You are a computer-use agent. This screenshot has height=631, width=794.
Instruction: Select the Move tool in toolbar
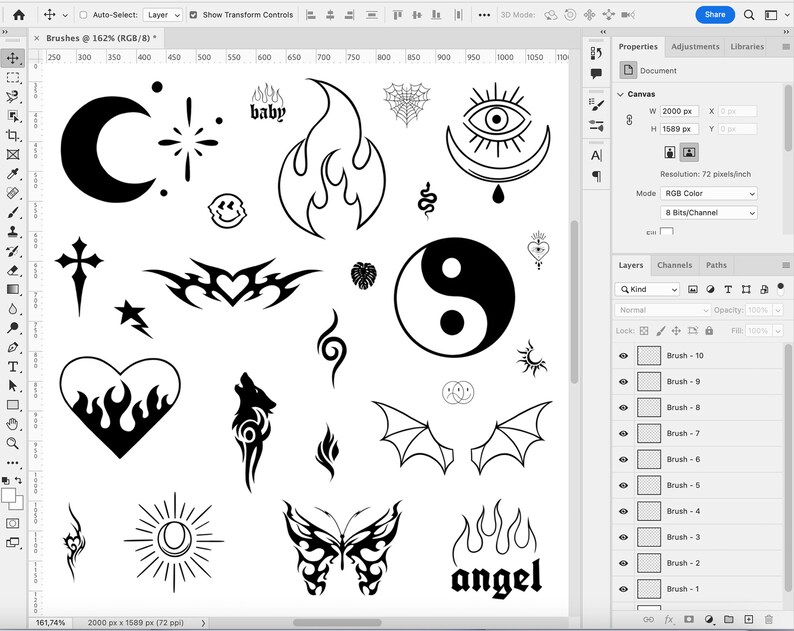click(x=13, y=58)
